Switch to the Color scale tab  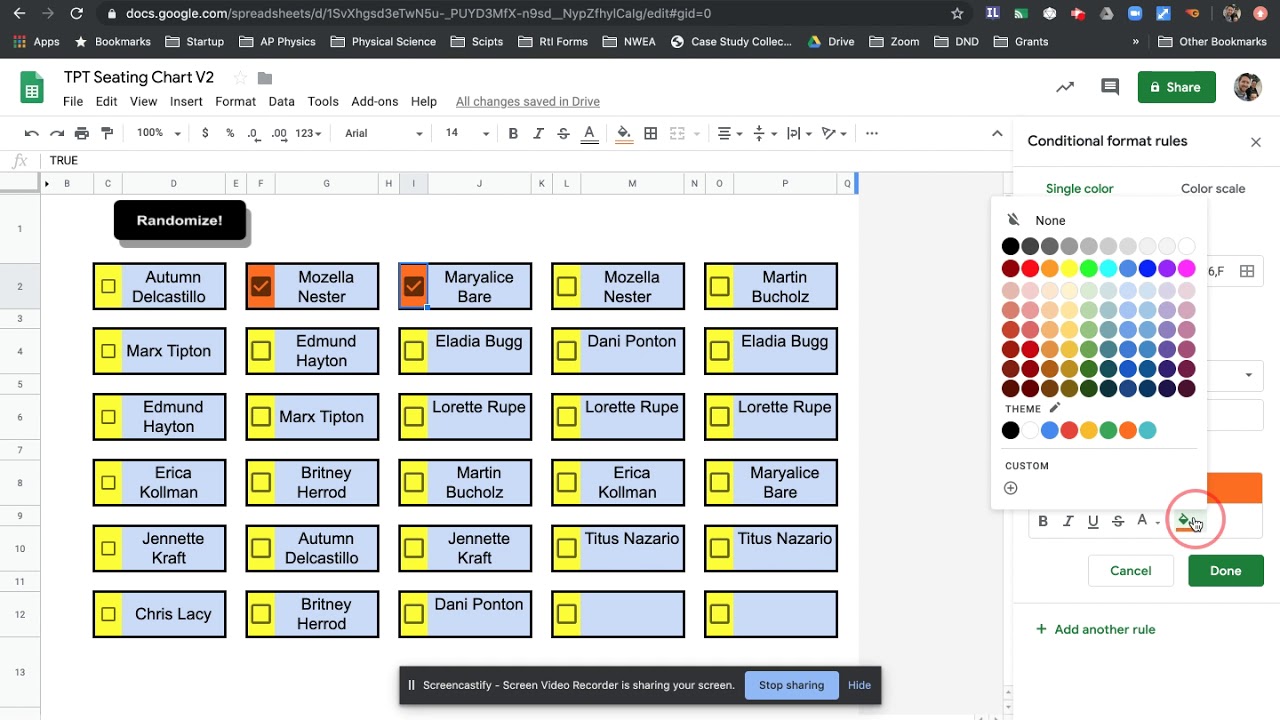pos(1213,188)
